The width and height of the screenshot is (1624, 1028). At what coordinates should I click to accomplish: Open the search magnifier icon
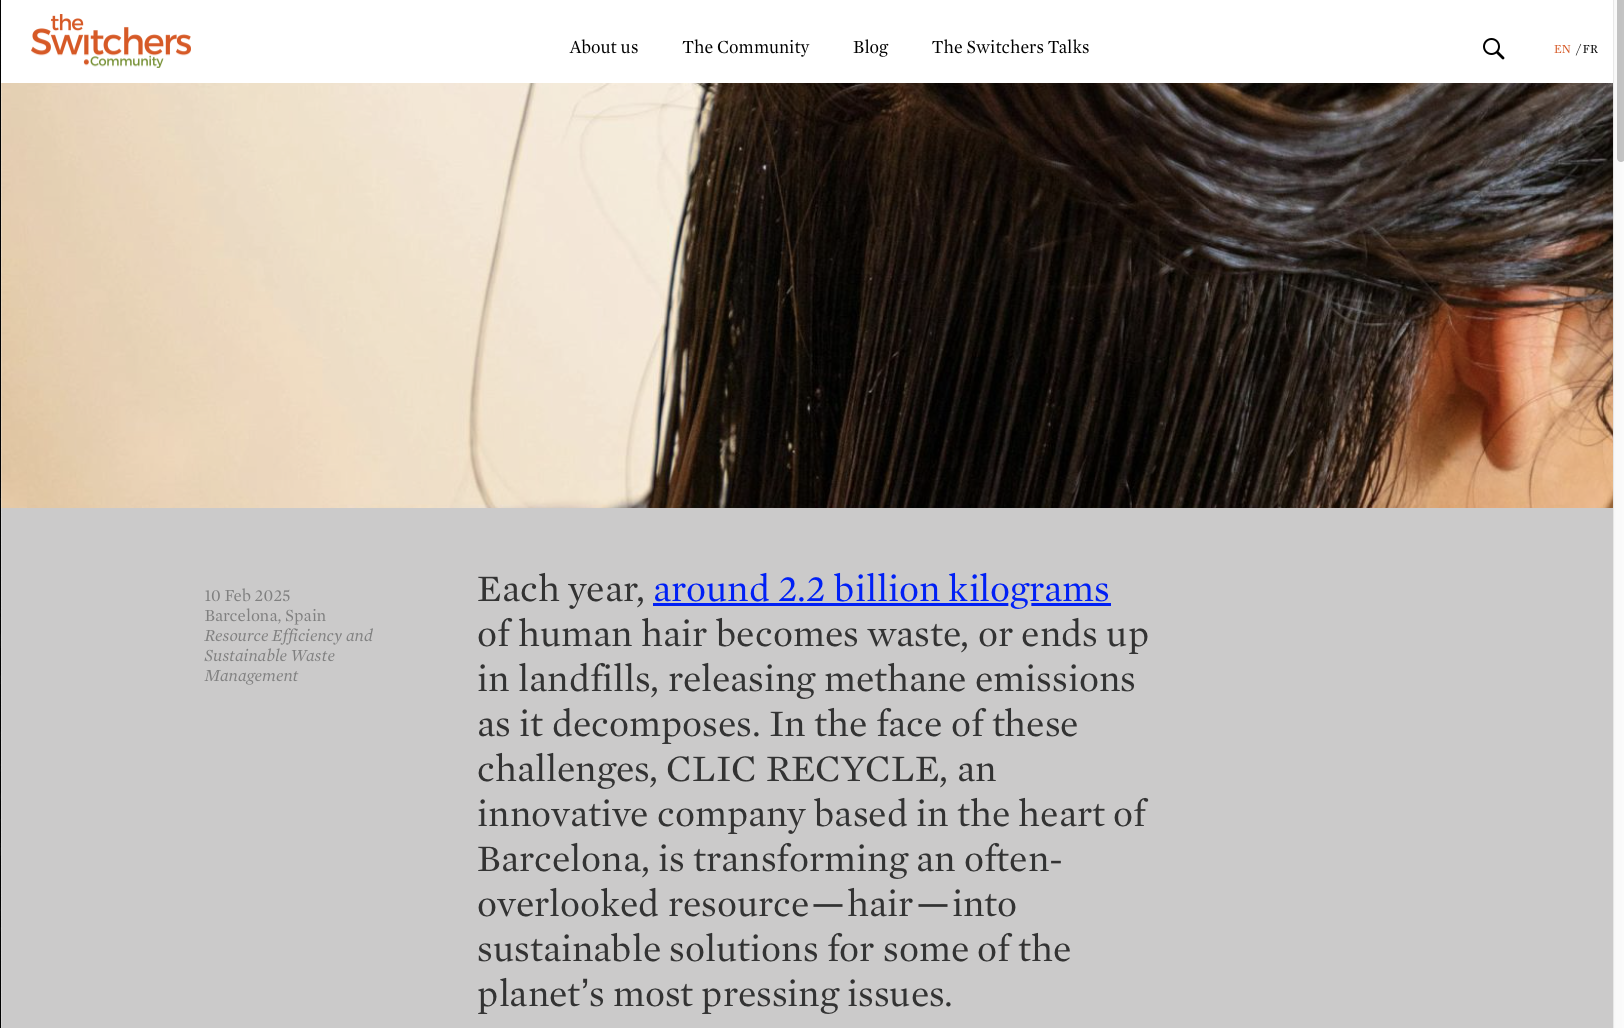[x=1493, y=48]
